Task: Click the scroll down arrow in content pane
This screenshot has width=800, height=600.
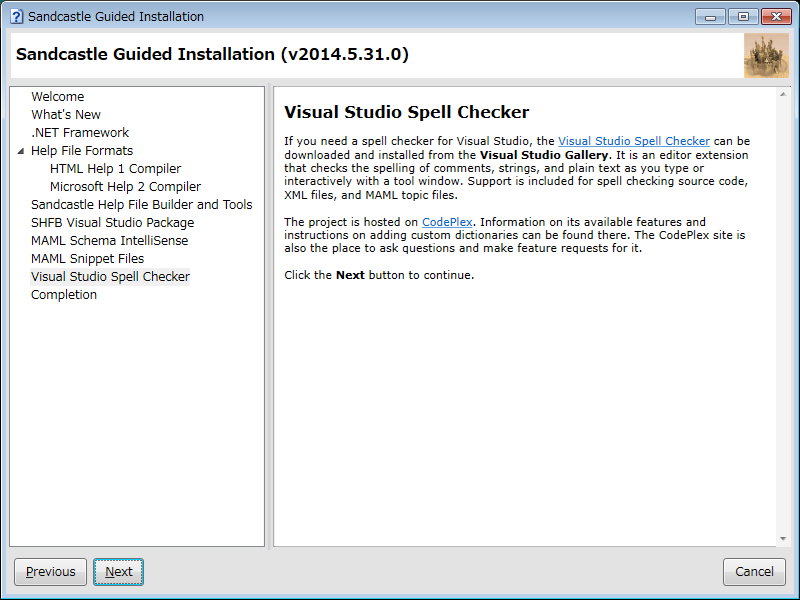Action: [x=783, y=539]
